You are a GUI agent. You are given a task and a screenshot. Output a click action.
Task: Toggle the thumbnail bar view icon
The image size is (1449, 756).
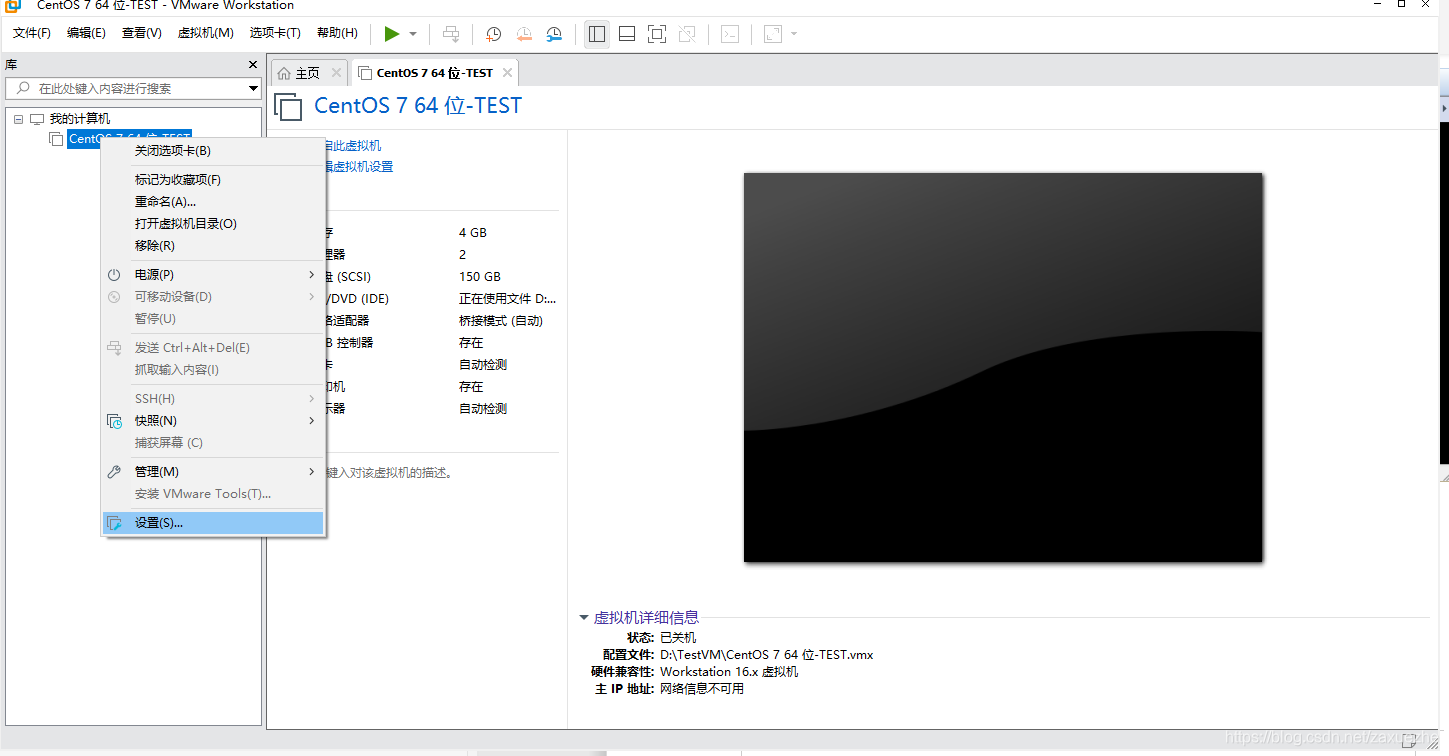pos(627,34)
